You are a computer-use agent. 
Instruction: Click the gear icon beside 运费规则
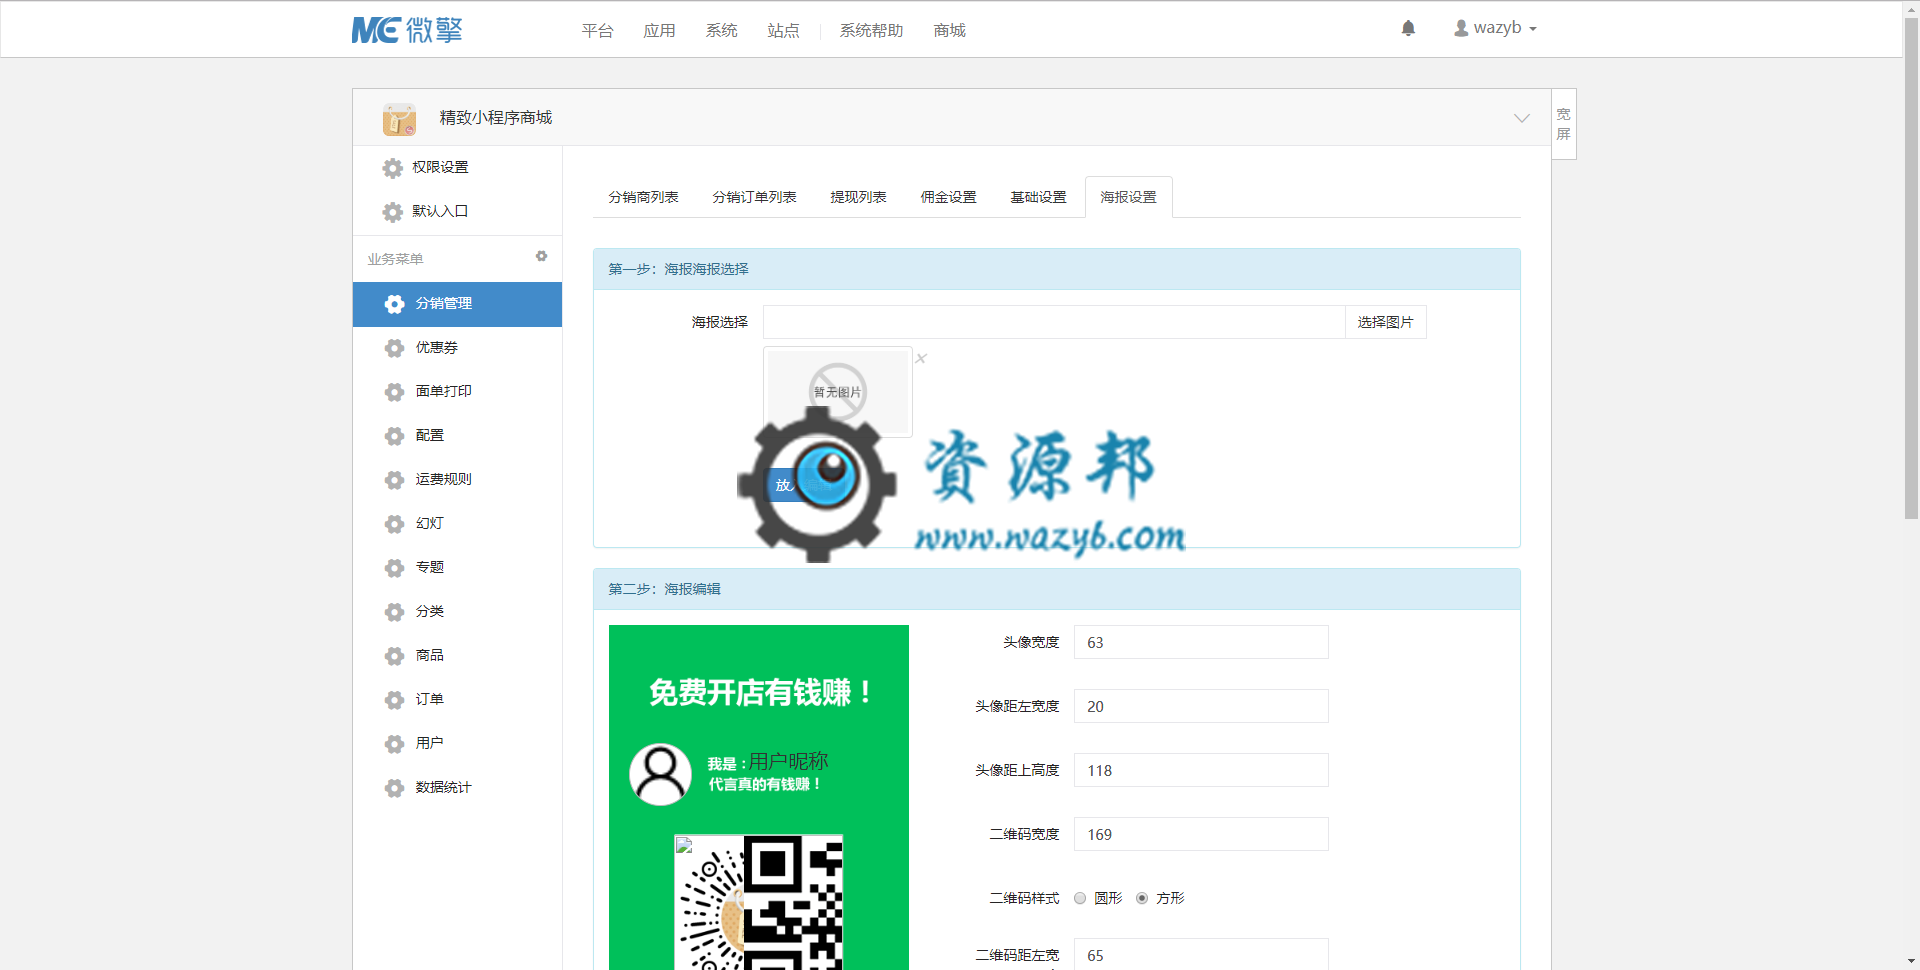pos(395,480)
